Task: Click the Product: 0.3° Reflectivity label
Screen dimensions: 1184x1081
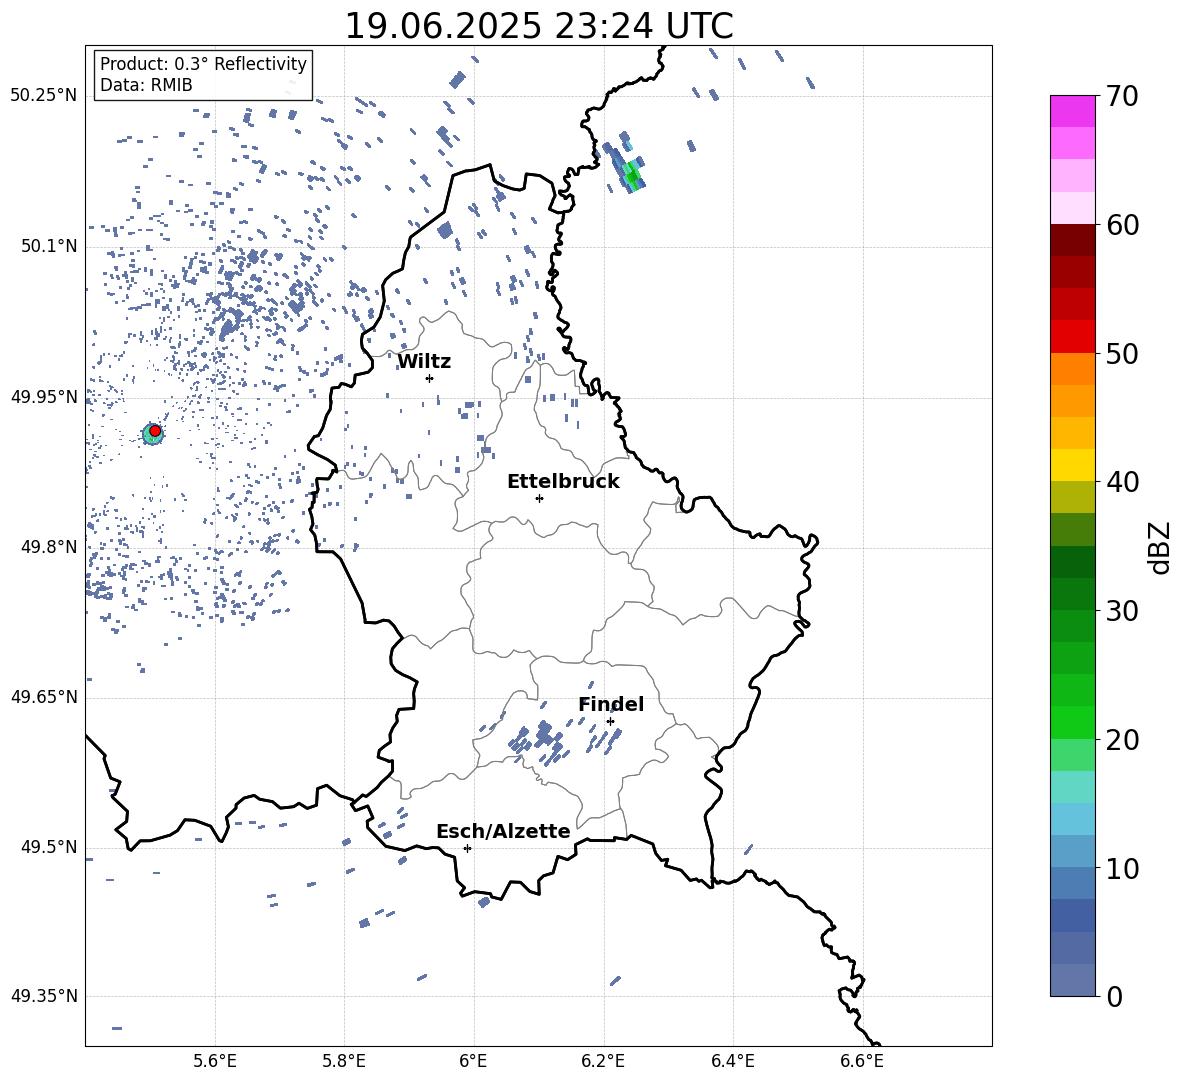Action: (x=203, y=64)
